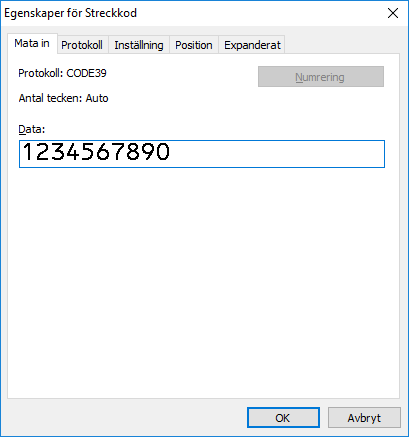The height and width of the screenshot is (437, 409).
Task: Click the empty tab strip right of Expanderat
Action: click(x=342, y=44)
